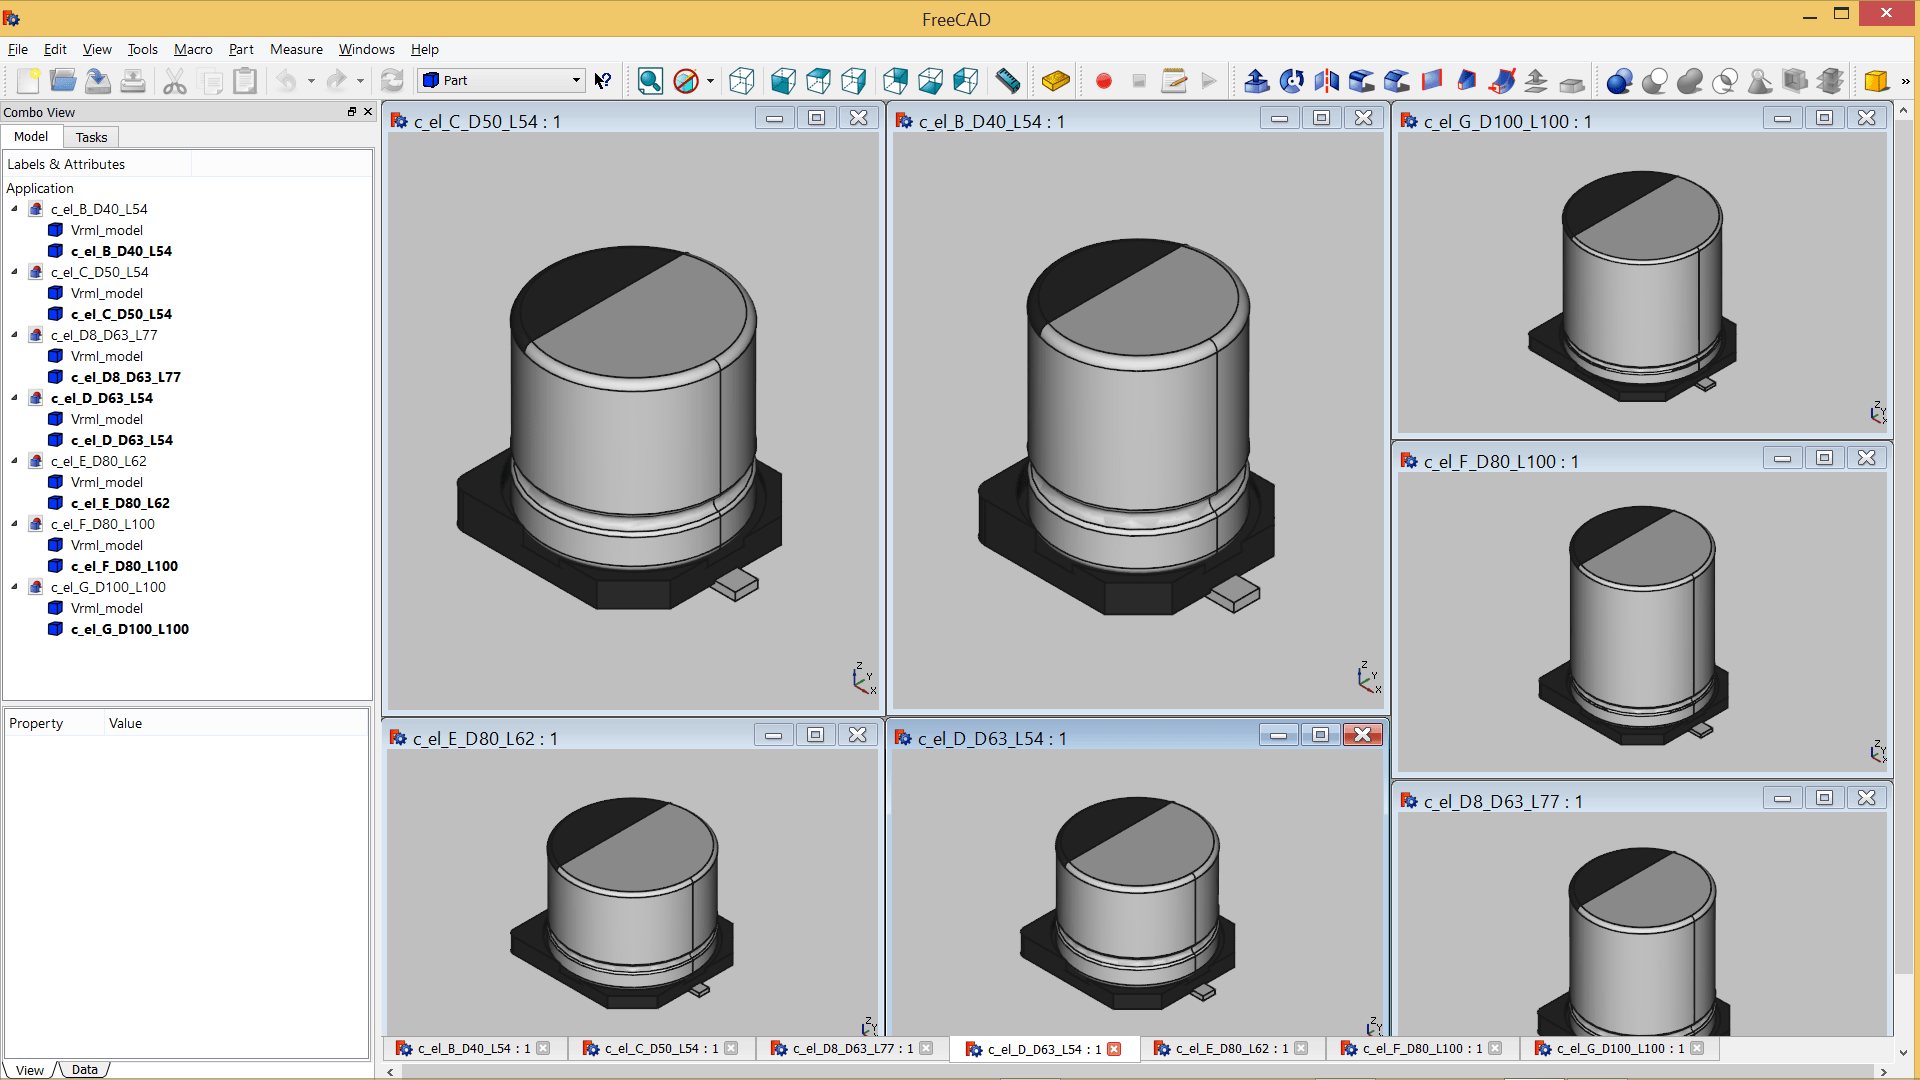Select the Mirror tool icon
The height and width of the screenshot is (1080, 1920).
(x=1327, y=81)
